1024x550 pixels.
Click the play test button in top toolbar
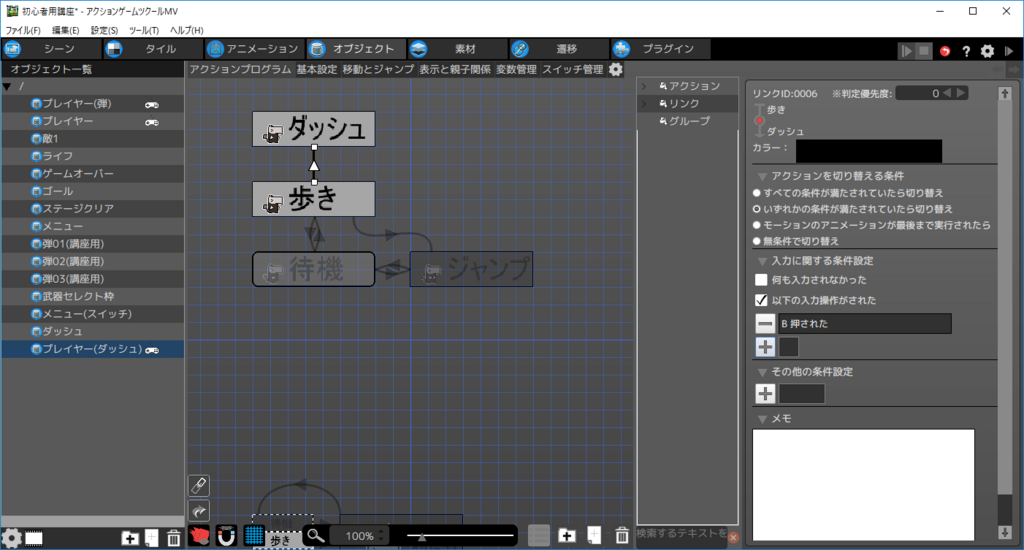[906, 51]
